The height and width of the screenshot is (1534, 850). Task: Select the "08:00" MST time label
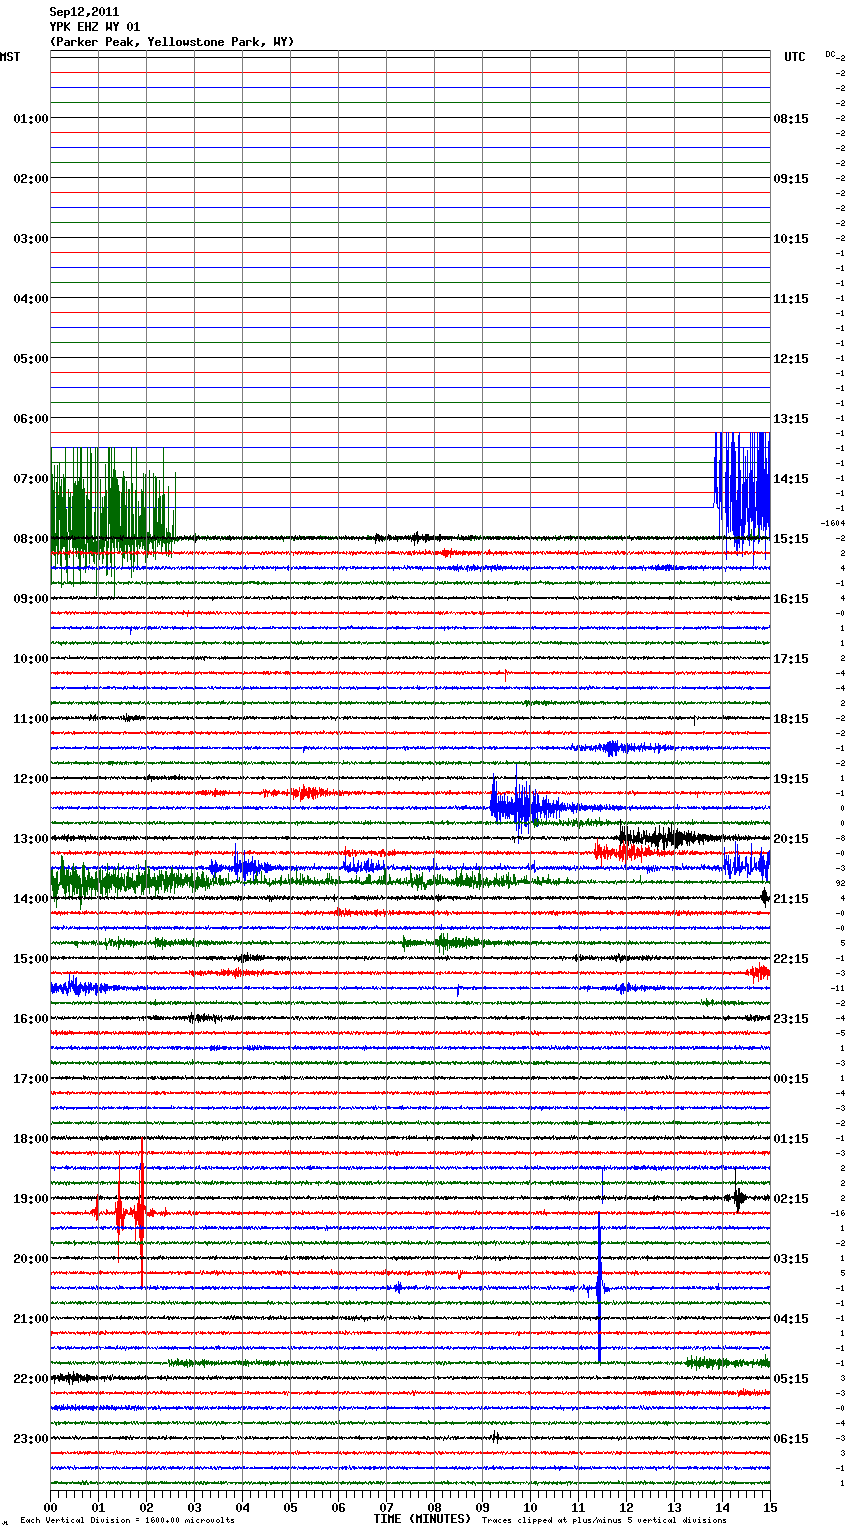click(31, 539)
